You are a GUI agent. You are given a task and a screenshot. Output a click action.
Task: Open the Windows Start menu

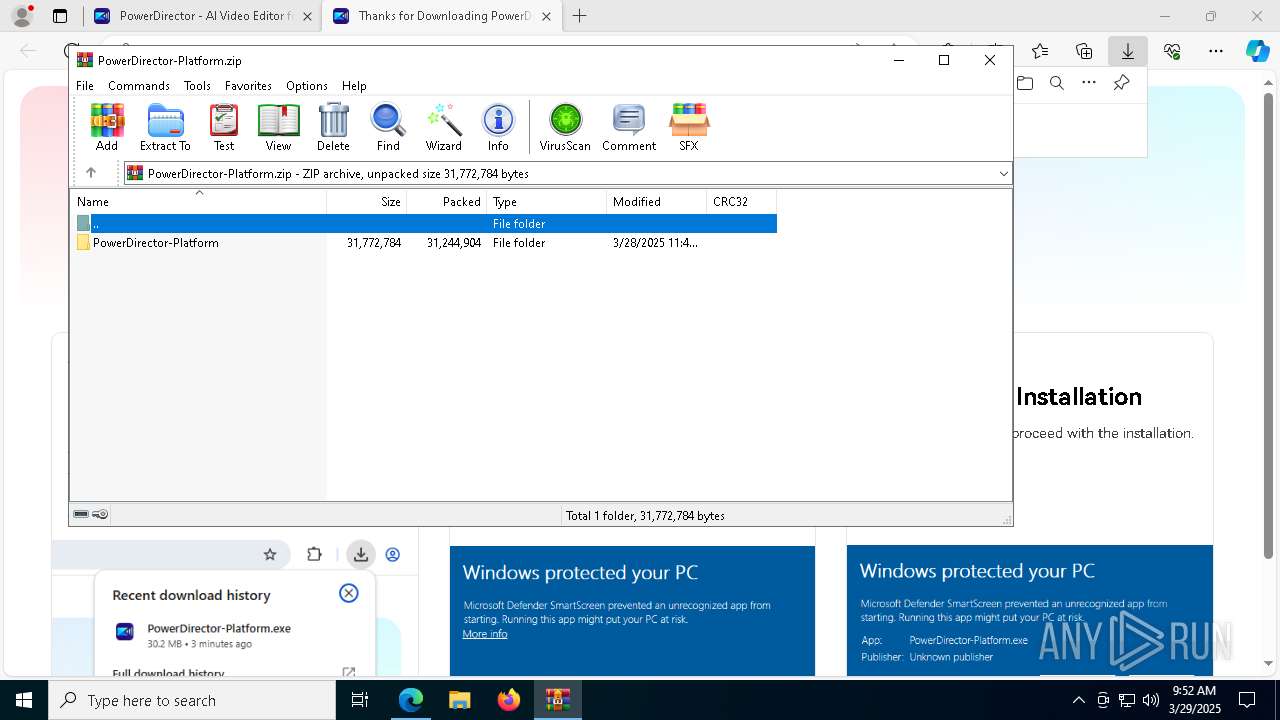coord(24,700)
